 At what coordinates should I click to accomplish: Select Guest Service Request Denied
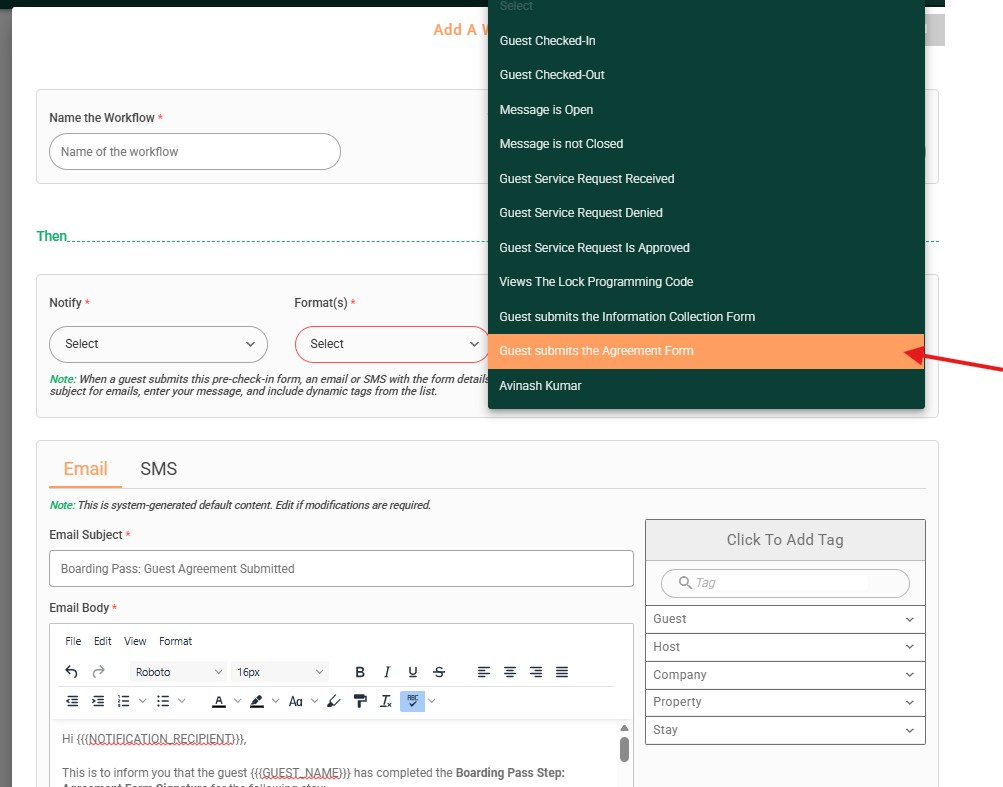(706, 213)
